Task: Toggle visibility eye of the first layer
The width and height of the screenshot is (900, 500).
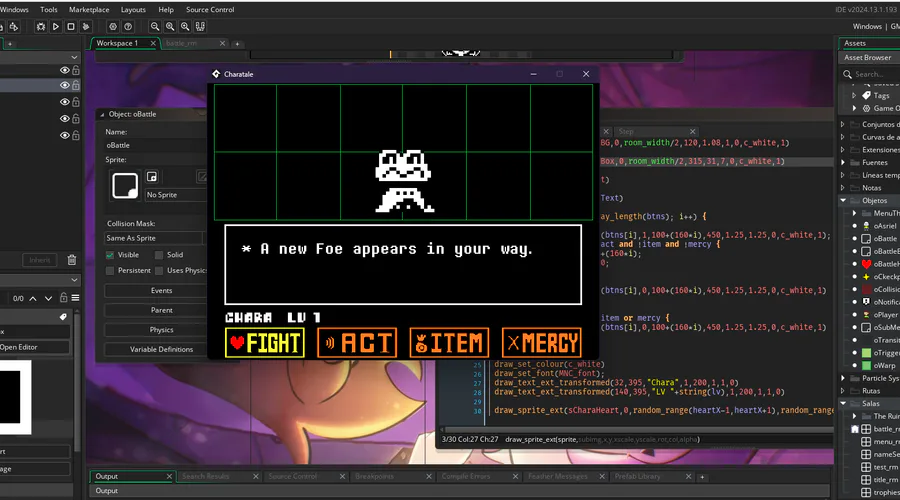Action: coord(64,70)
